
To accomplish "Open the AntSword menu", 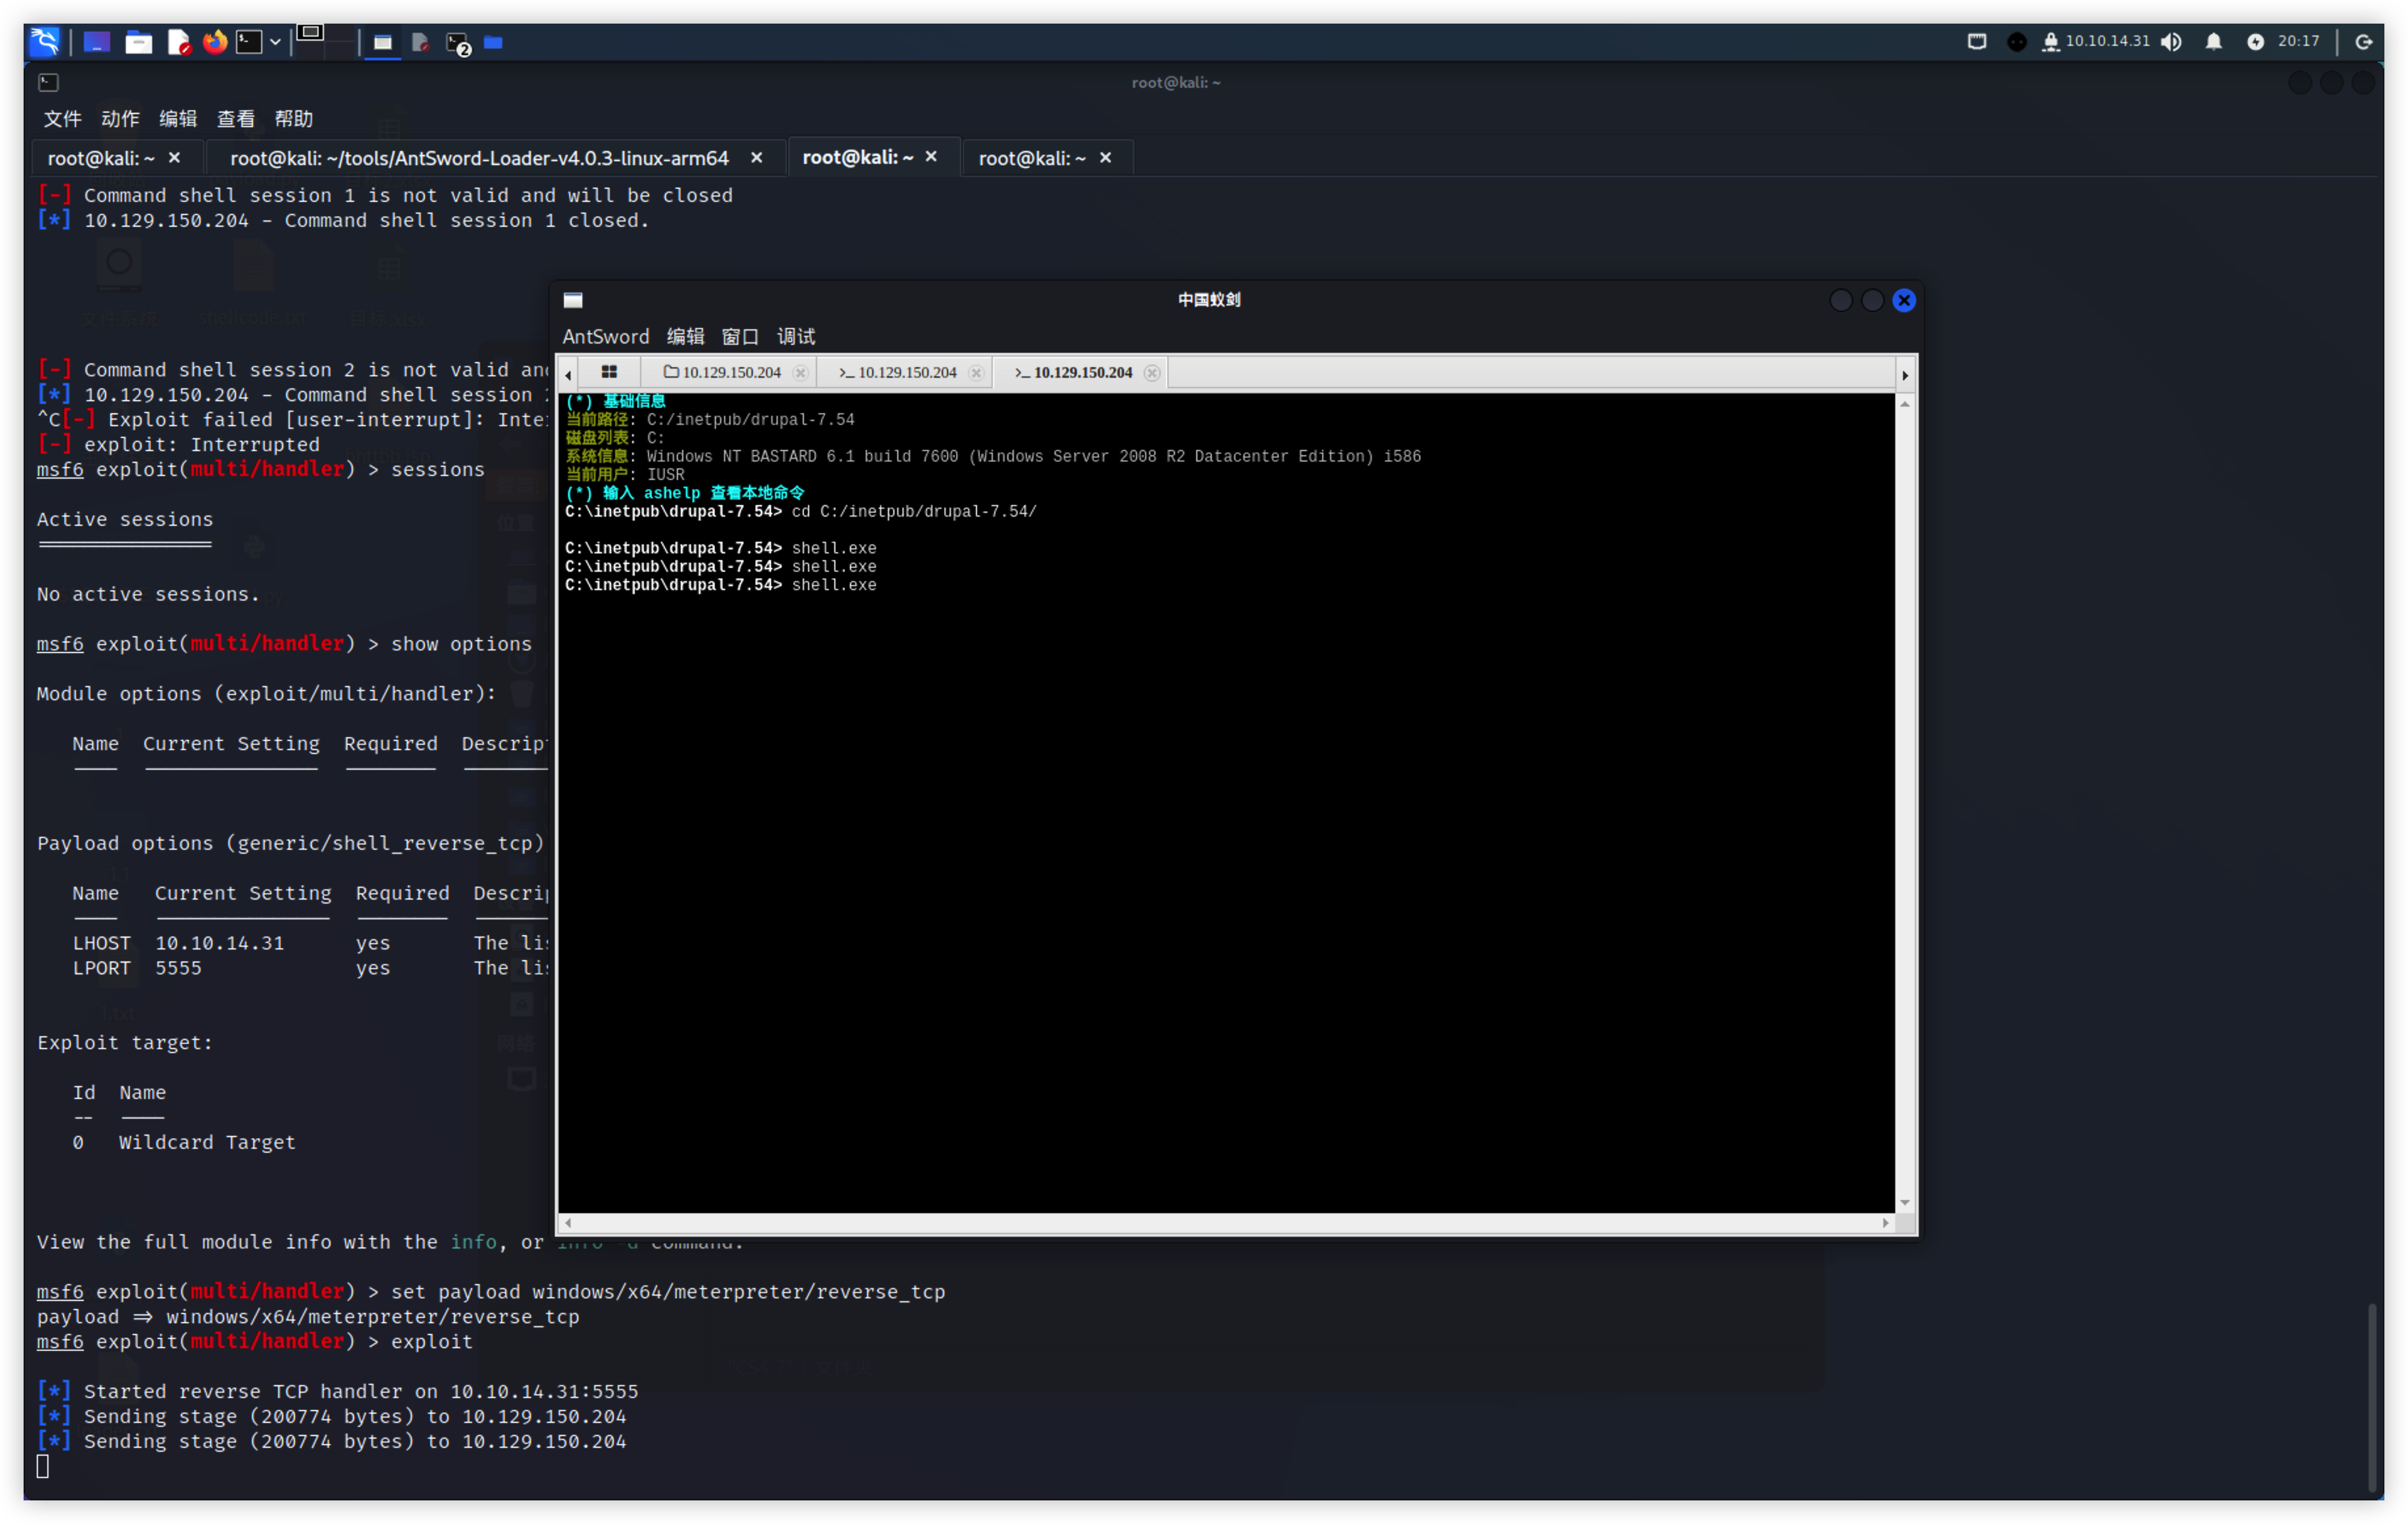I will pyautogui.click(x=605, y=336).
